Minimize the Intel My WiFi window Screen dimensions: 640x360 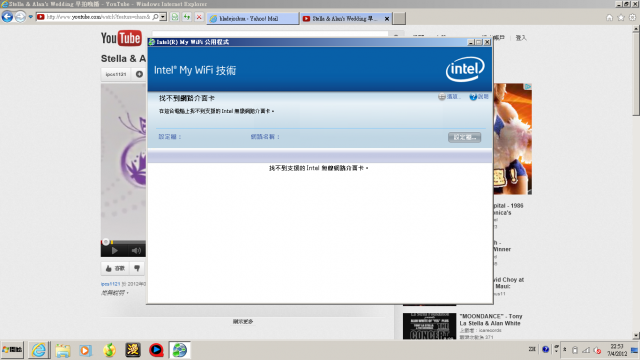coord(471,42)
